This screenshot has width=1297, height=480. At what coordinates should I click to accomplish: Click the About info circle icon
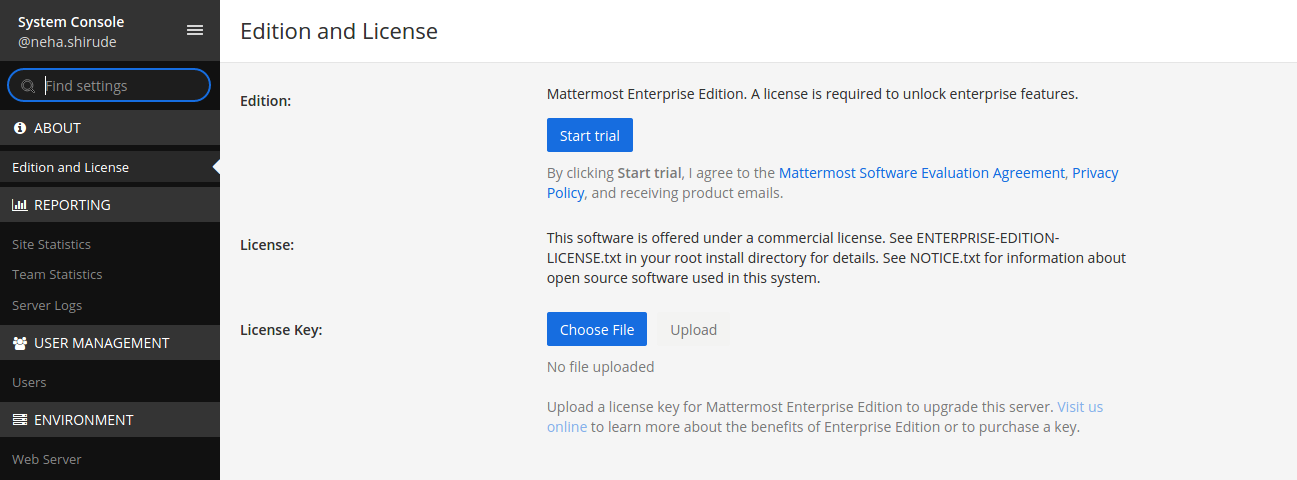click(x=19, y=128)
